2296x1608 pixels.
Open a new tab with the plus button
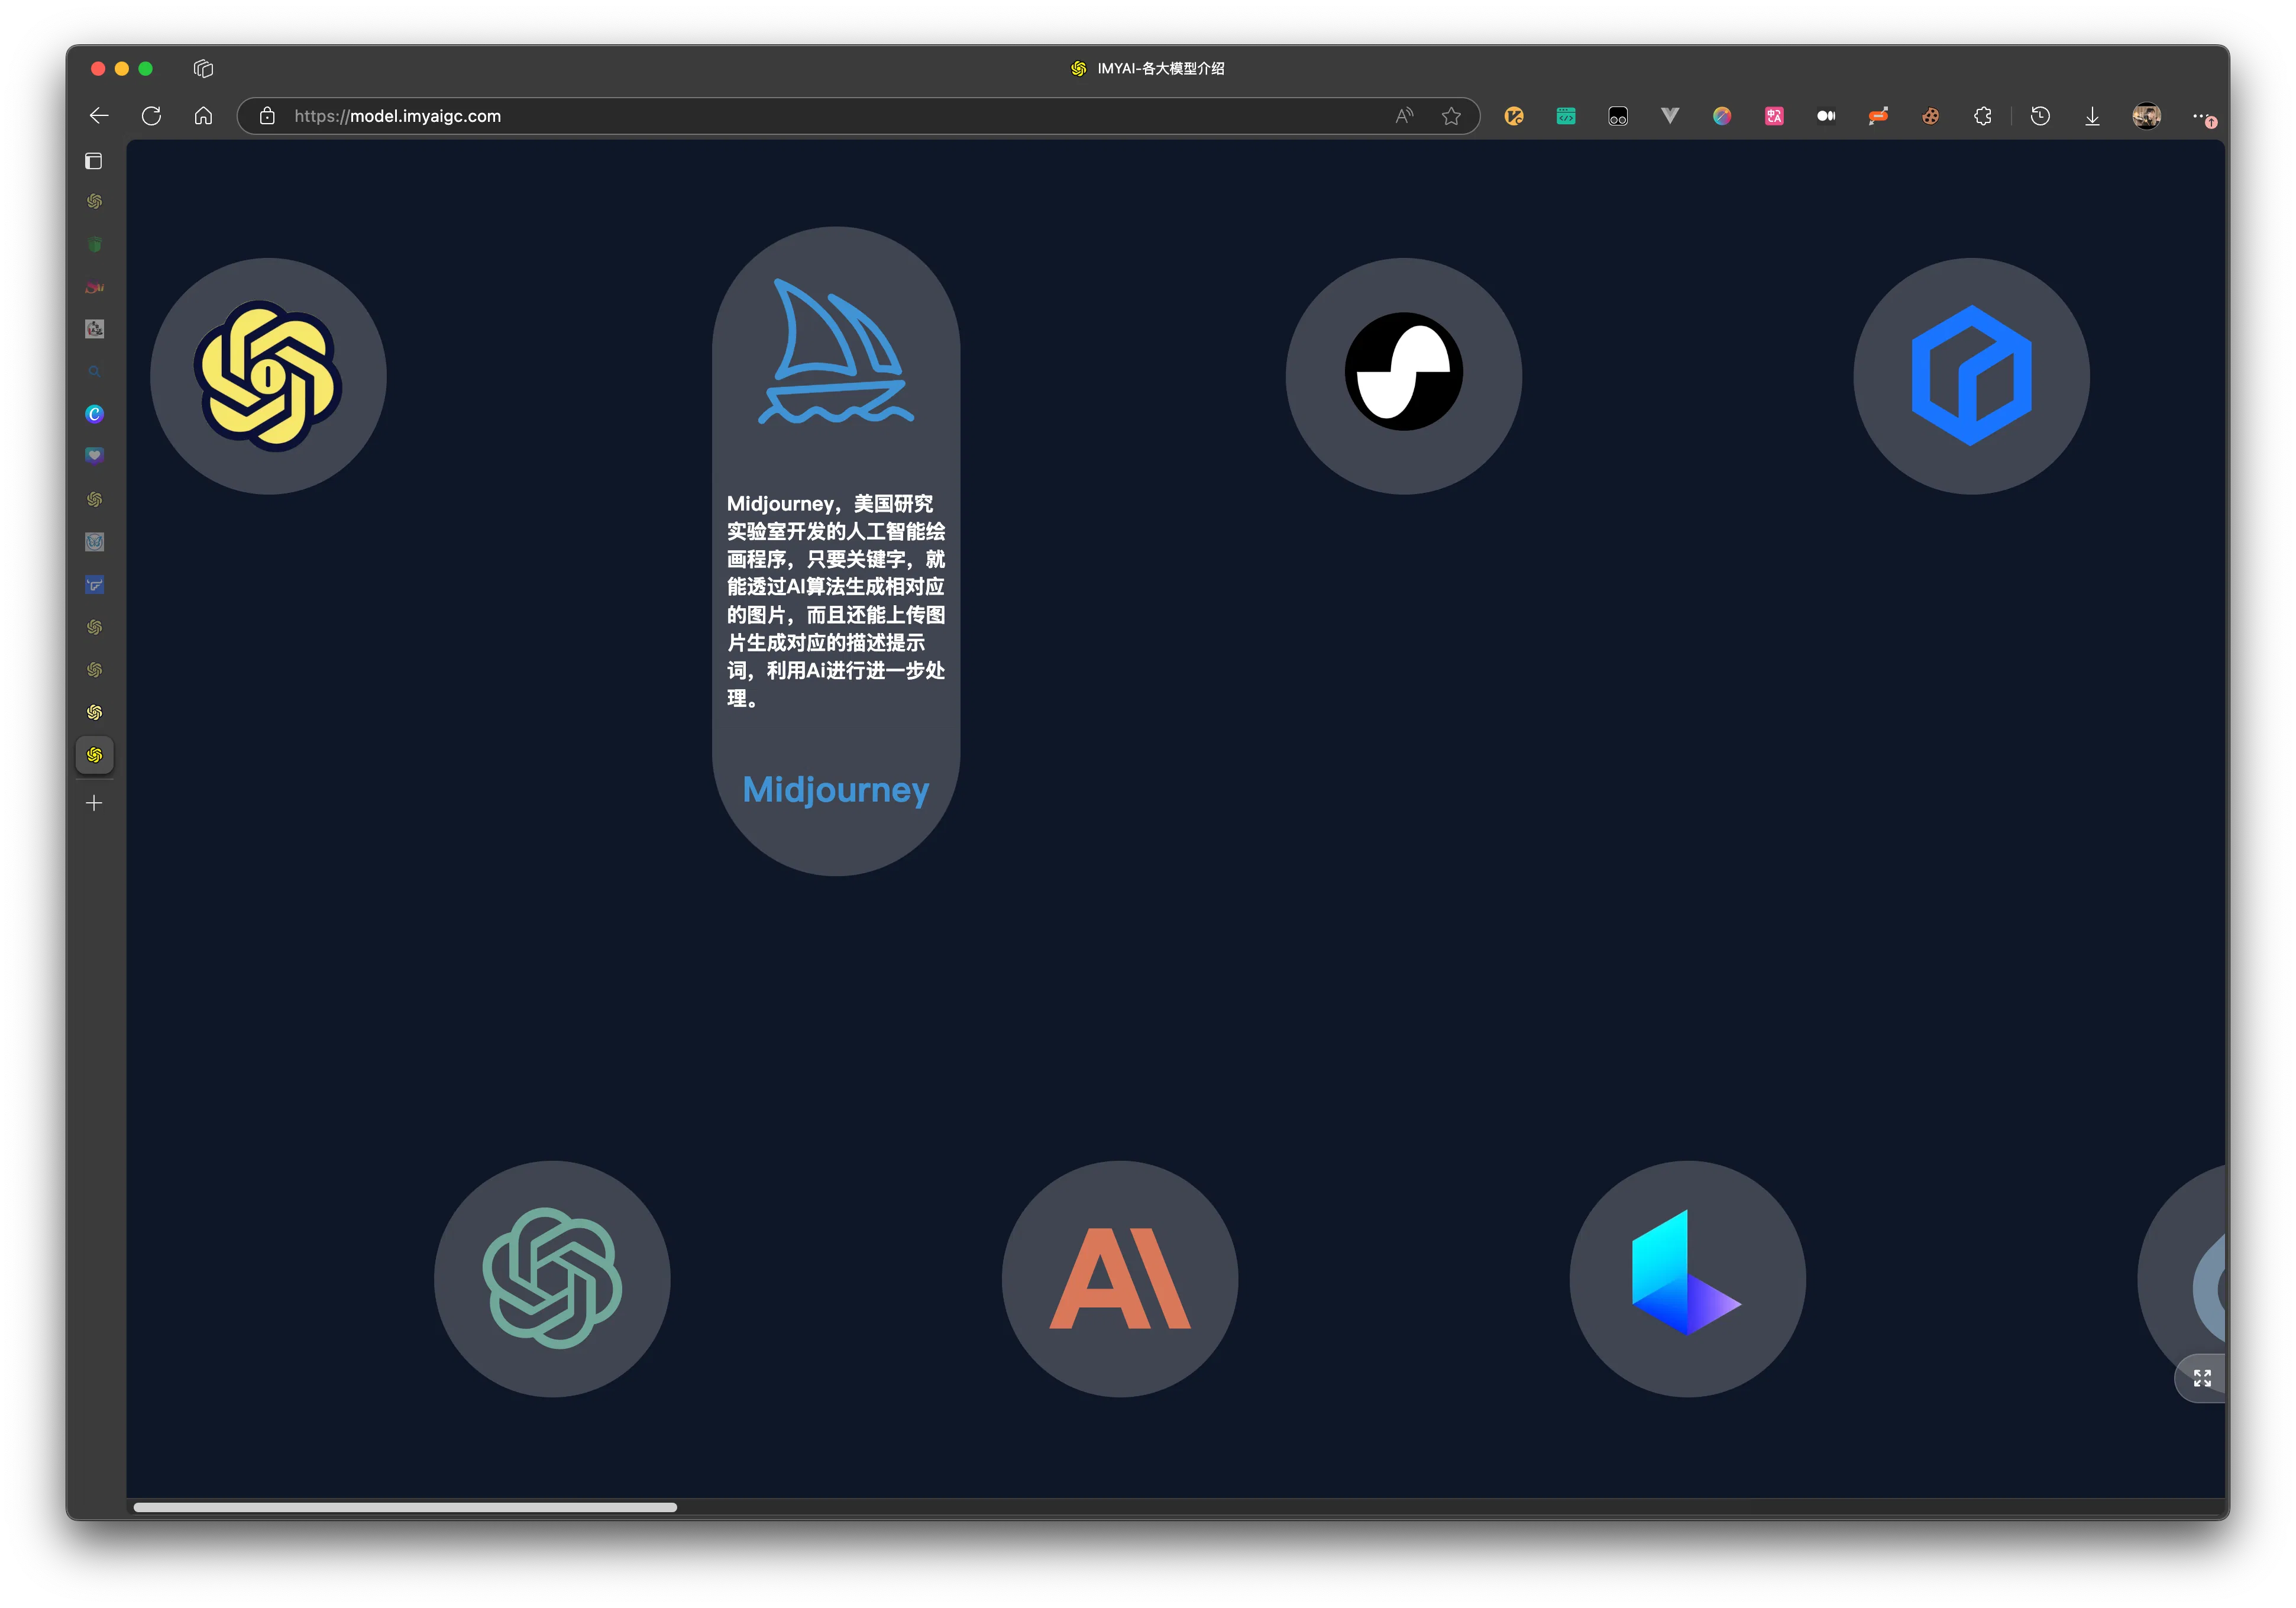(94, 803)
